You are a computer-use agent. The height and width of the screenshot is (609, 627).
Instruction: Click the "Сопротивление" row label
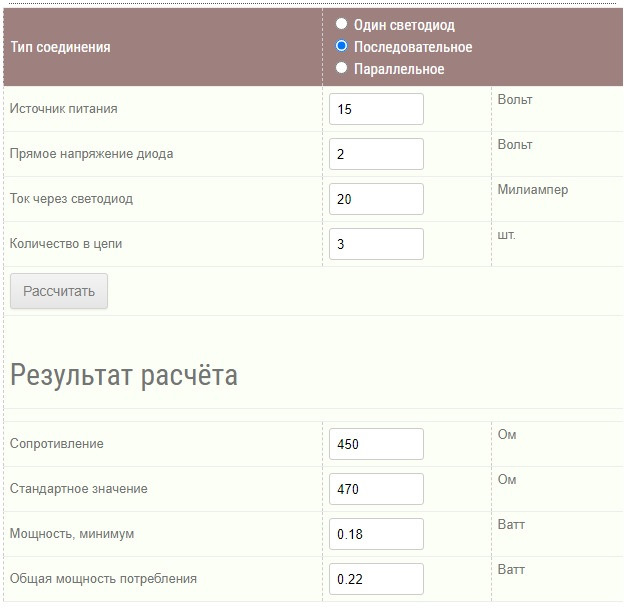pyautogui.click(x=56, y=444)
